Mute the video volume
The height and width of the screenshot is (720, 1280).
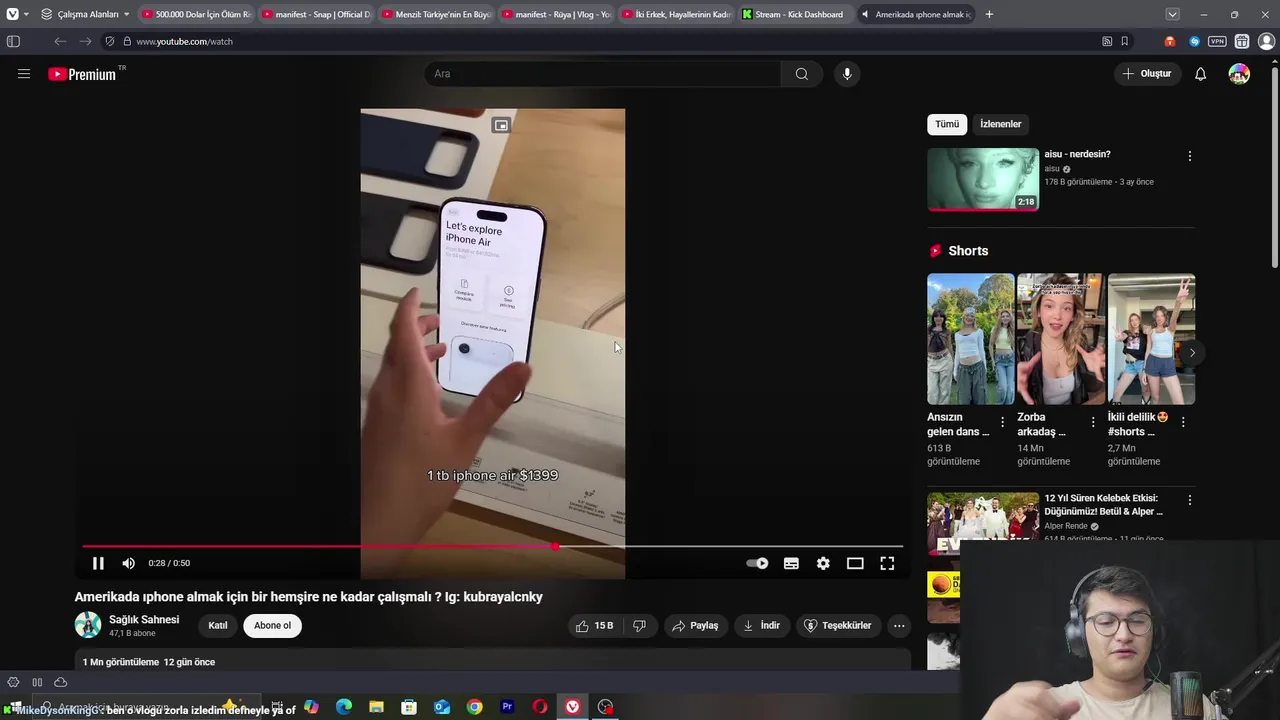128,563
